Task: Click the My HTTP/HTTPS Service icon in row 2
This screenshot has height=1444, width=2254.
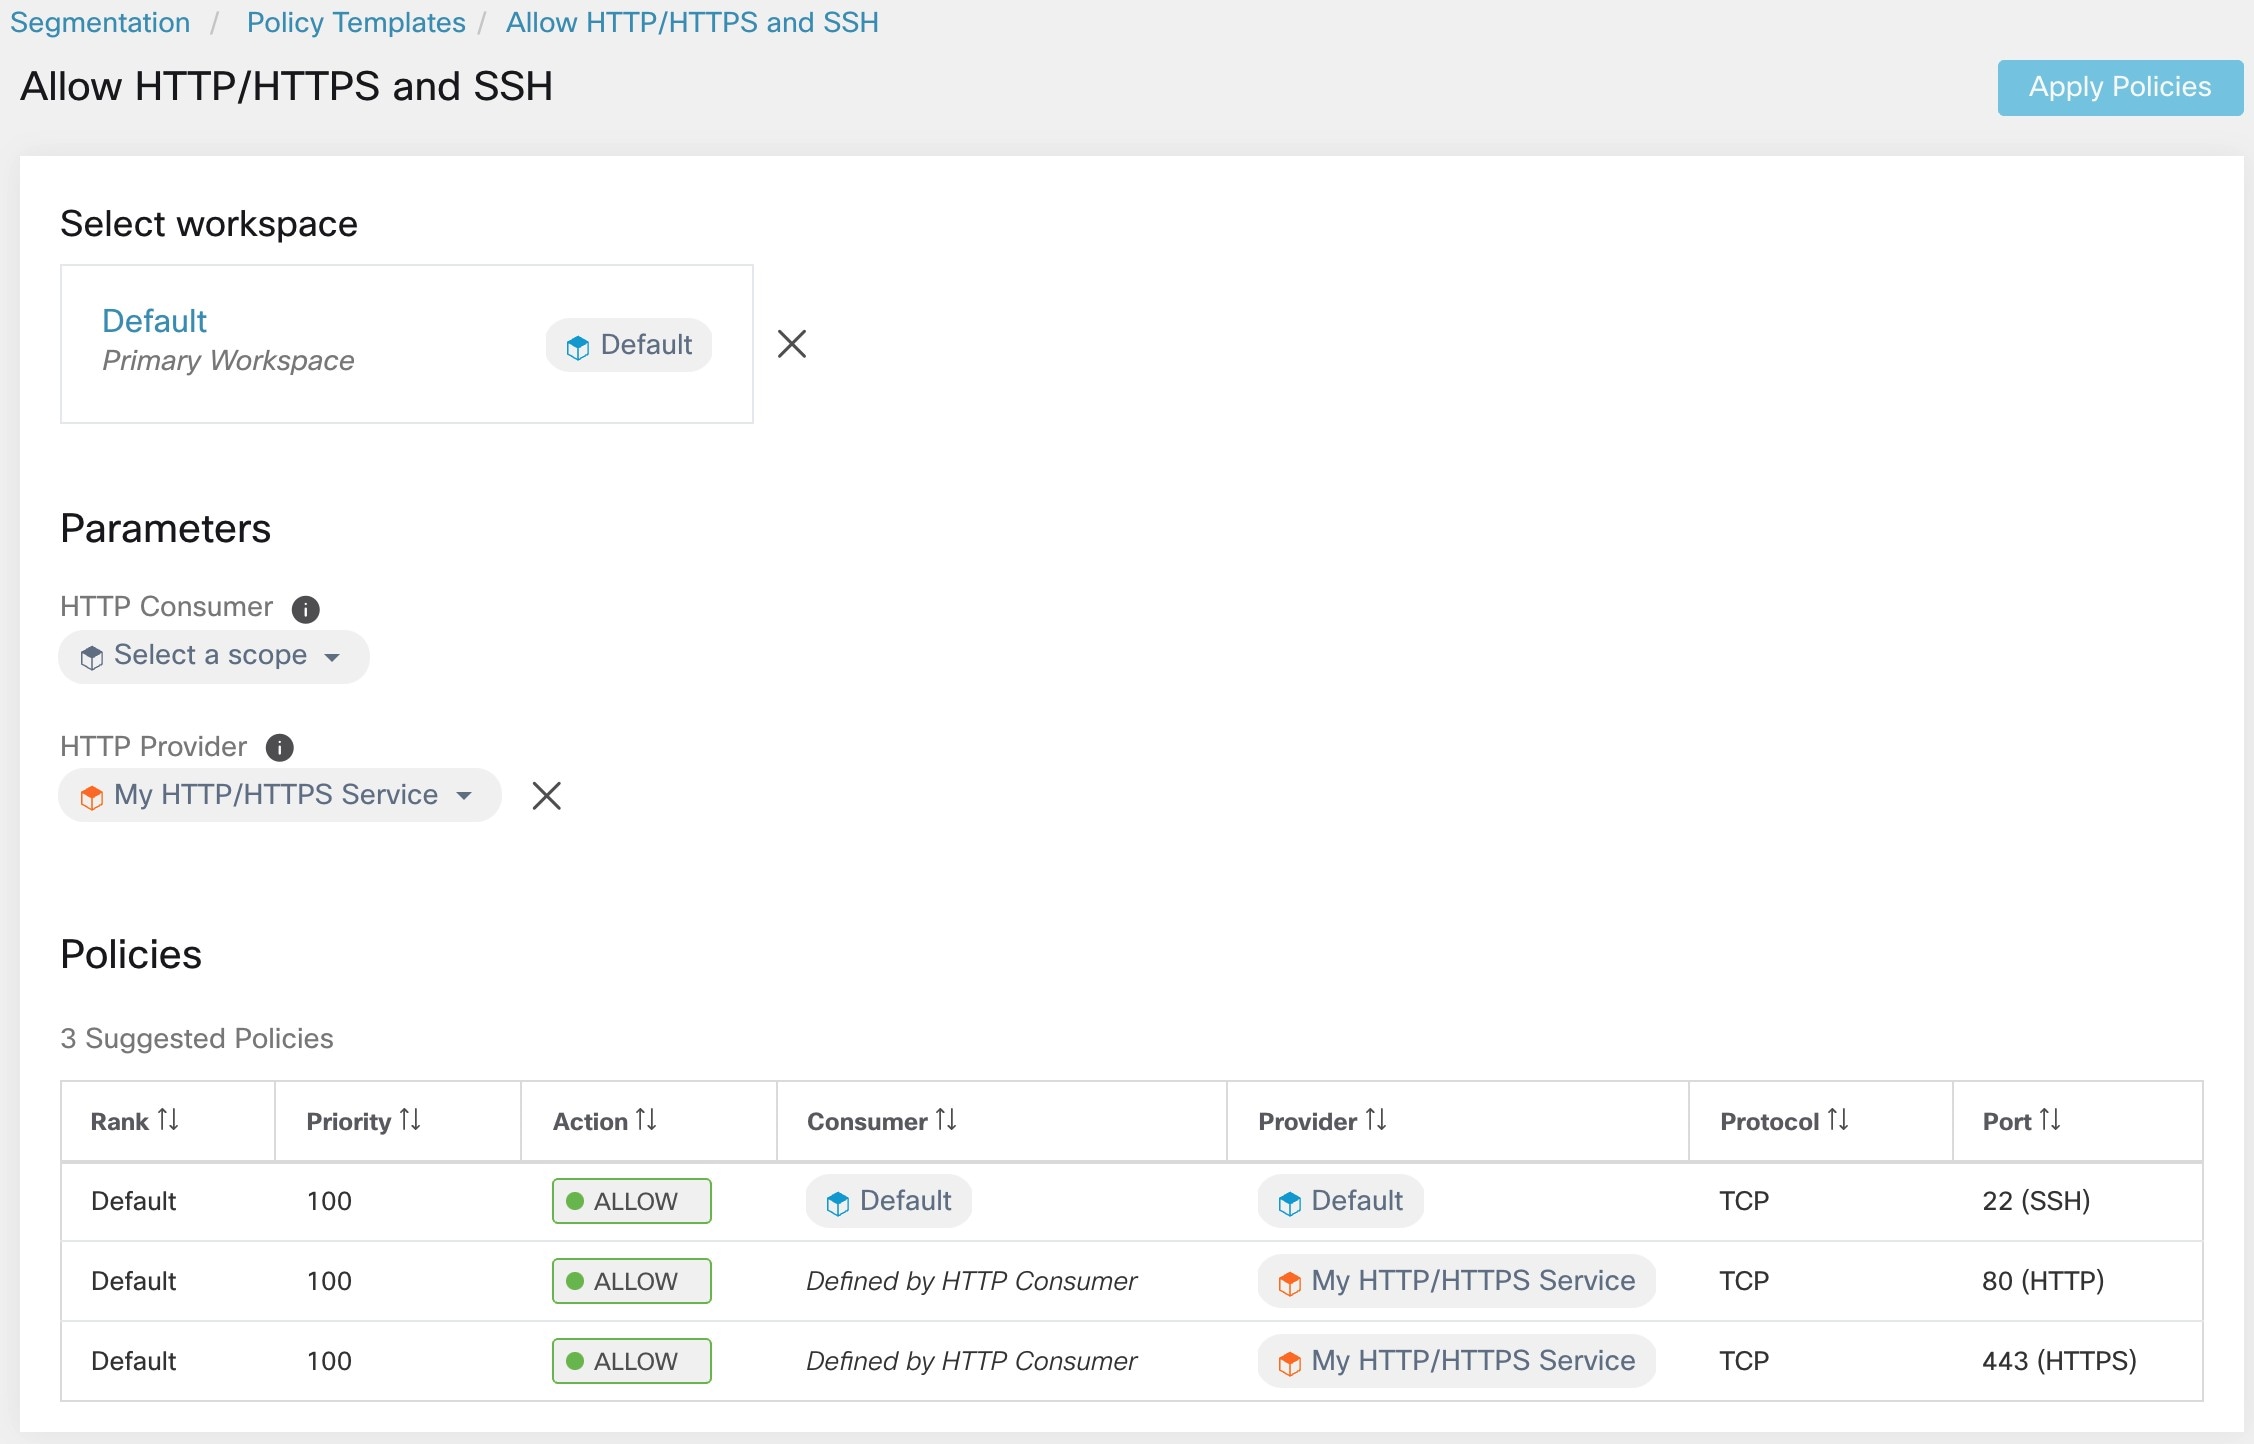Action: click(1288, 1281)
